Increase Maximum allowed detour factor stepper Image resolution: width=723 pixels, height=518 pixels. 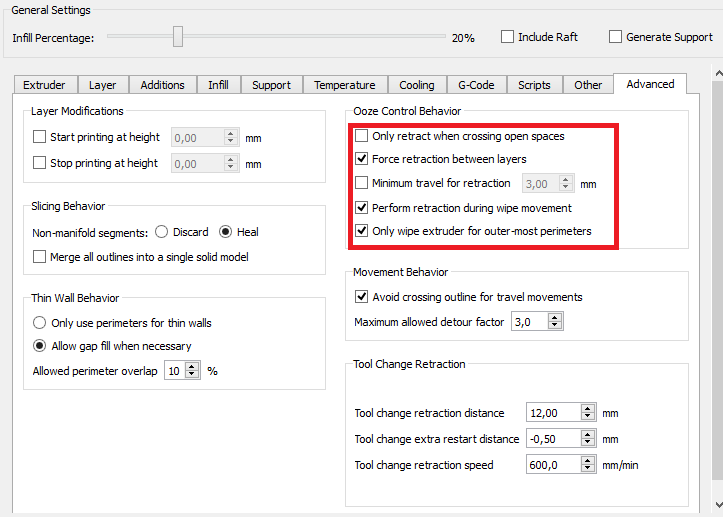(555, 317)
